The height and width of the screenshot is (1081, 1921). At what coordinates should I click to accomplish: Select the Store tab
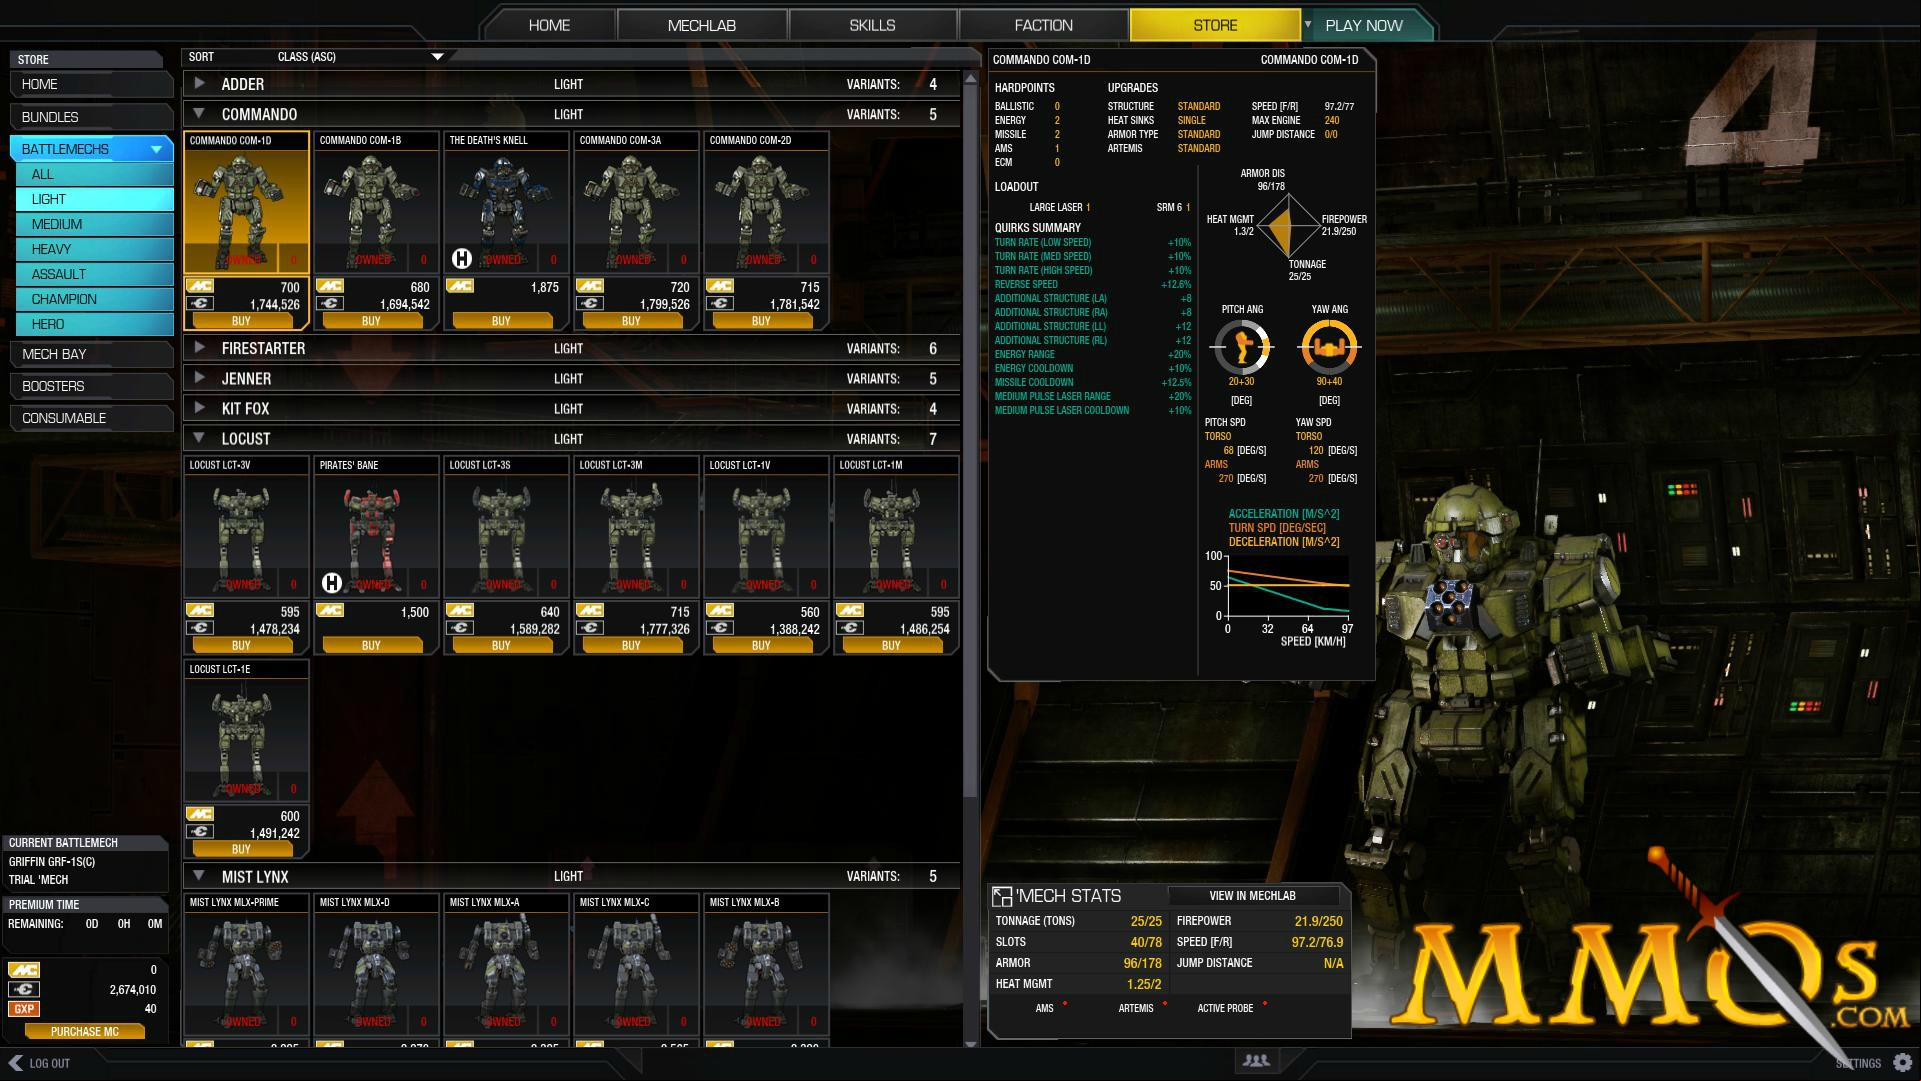pyautogui.click(x=1215, y=25)
